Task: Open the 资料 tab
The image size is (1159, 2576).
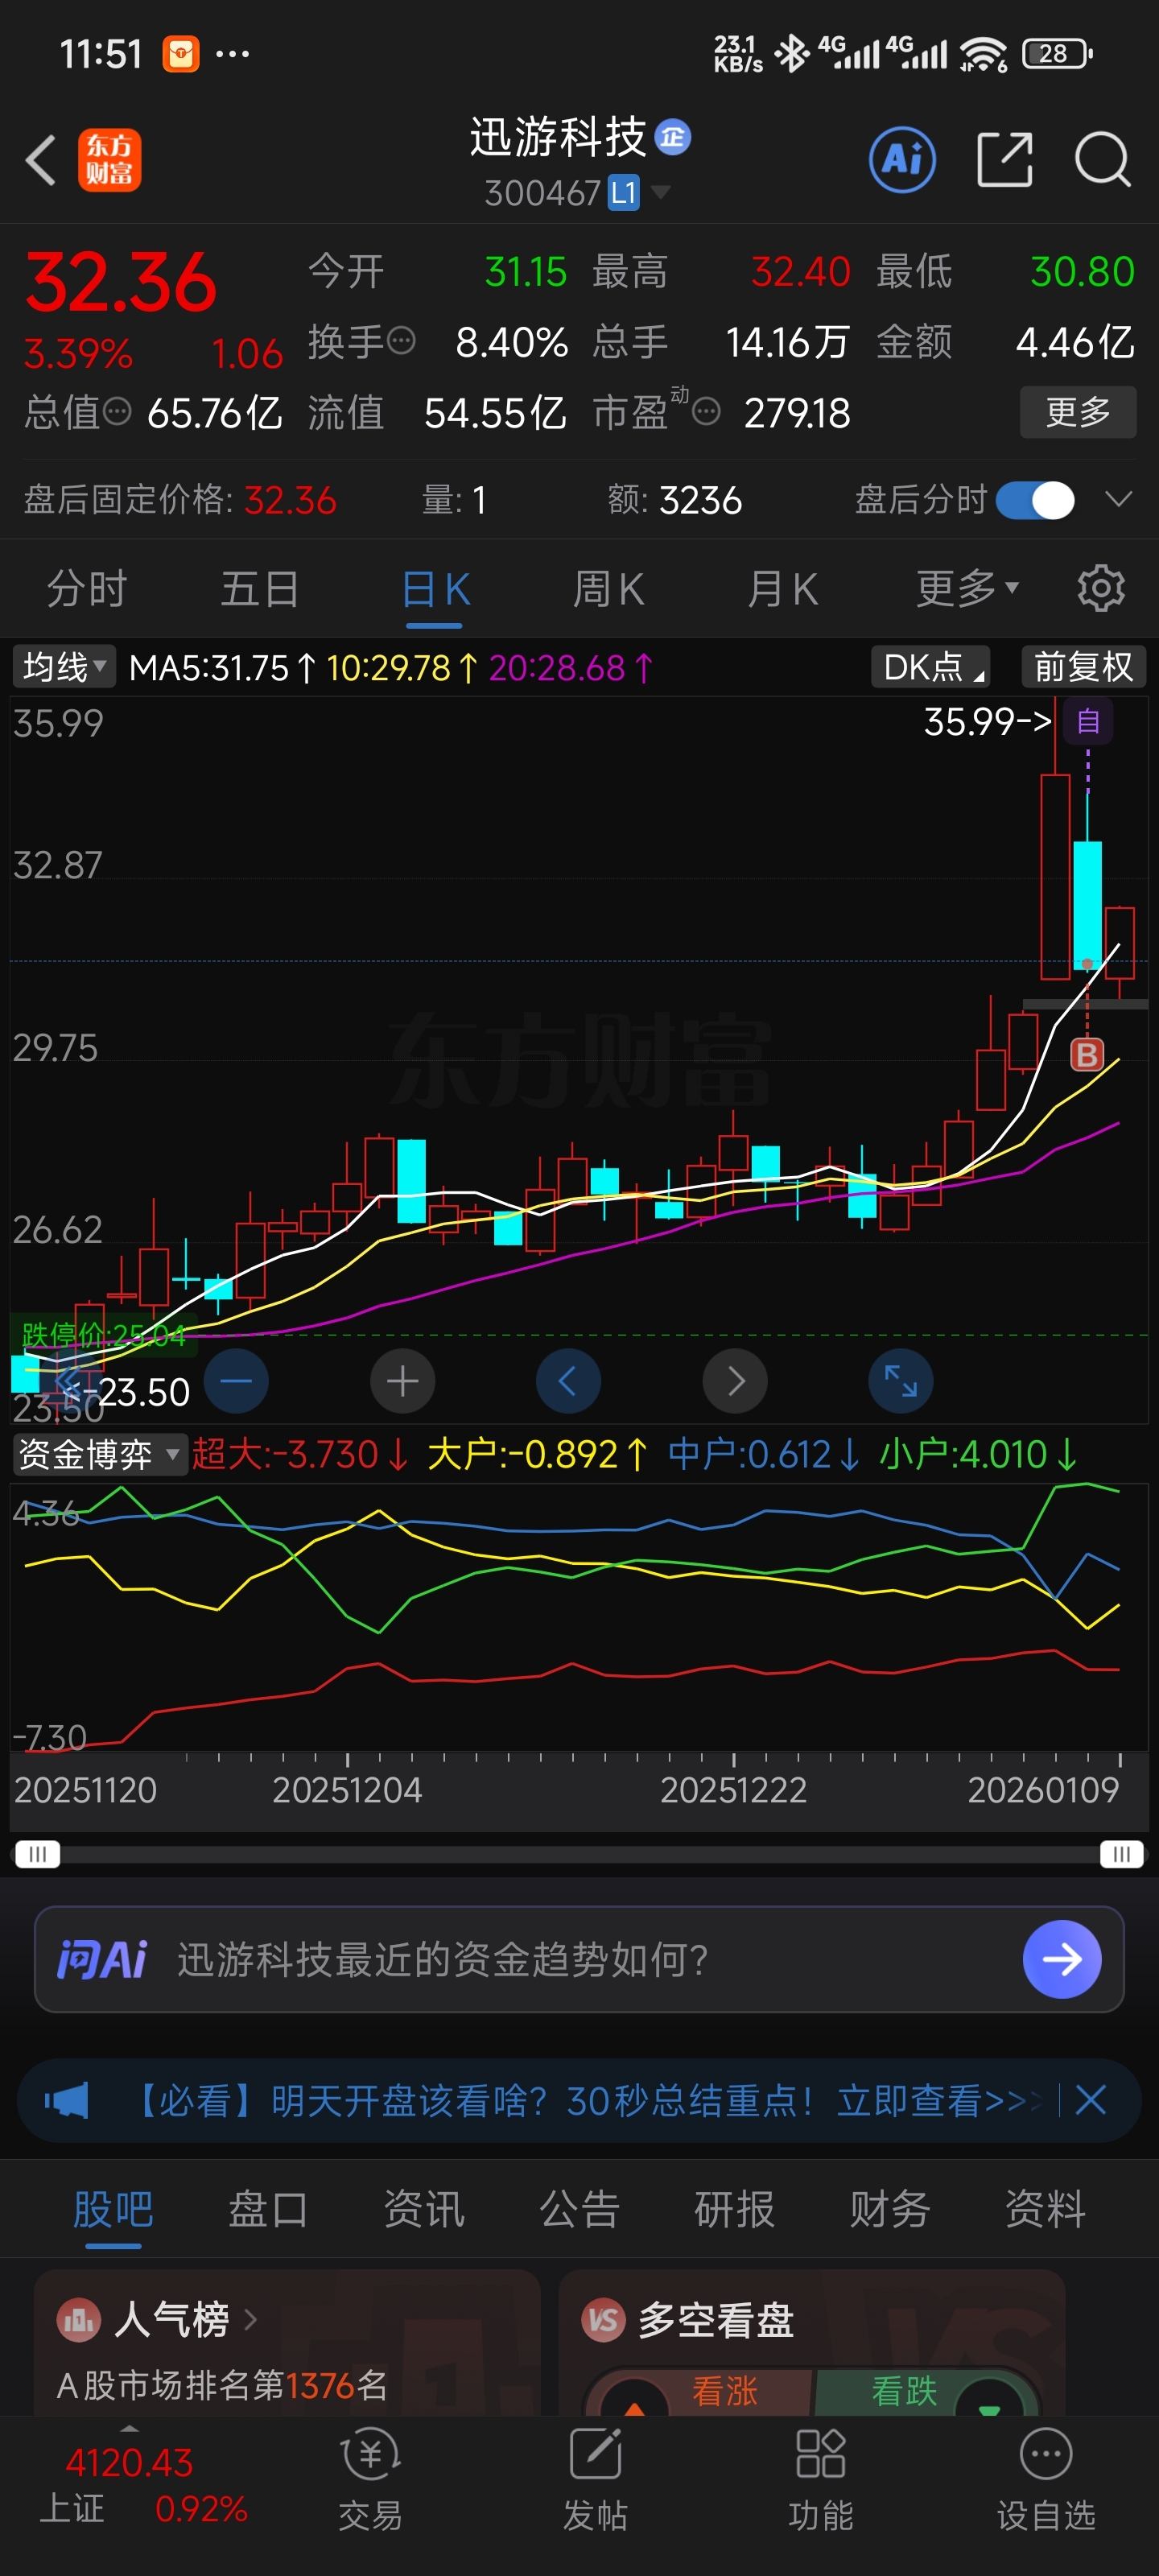Action: click(x=1045, y=2208)
